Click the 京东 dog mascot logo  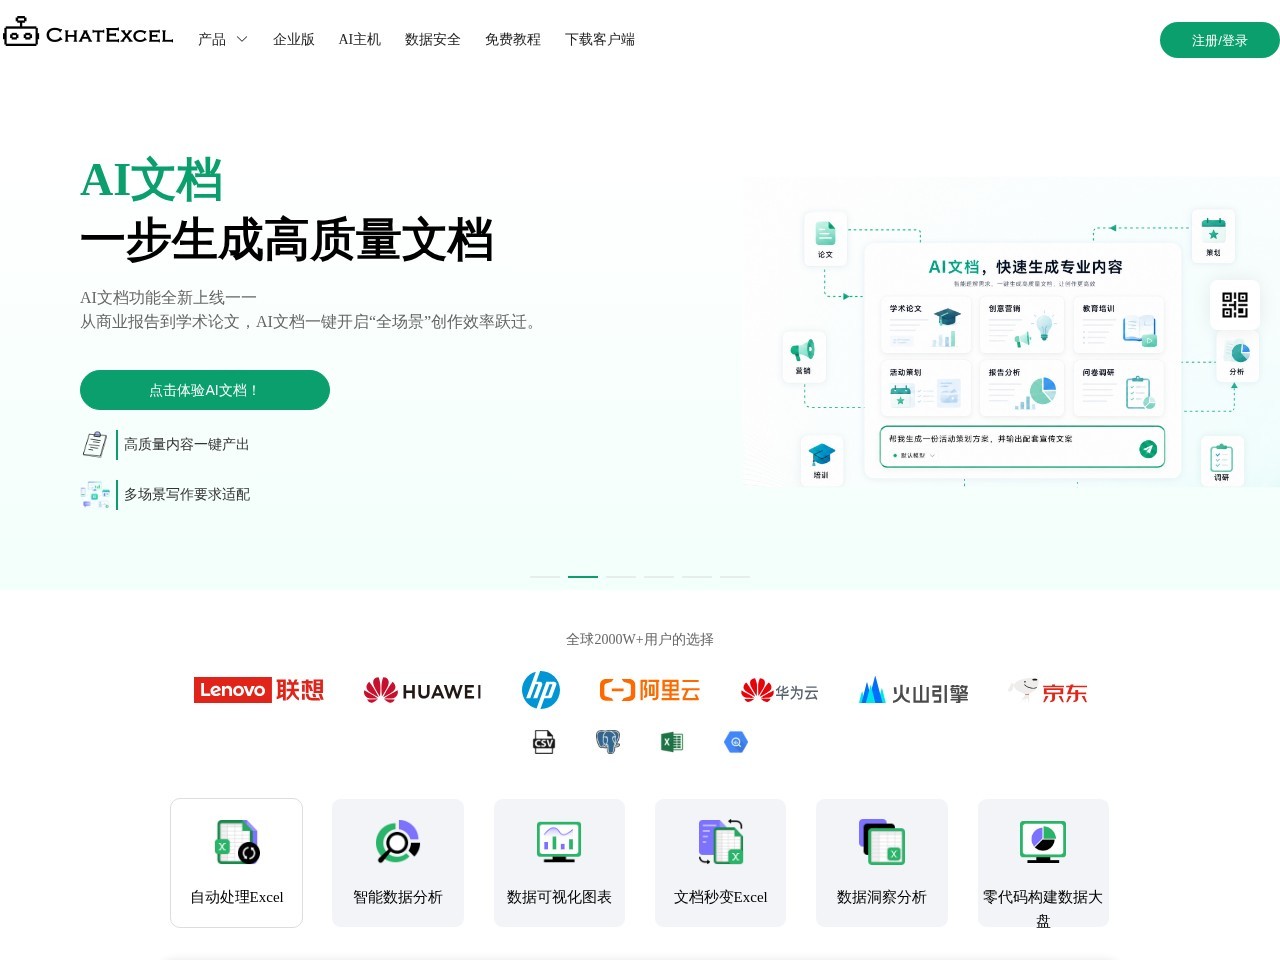pyautogui.click(x=1048, y=690)
